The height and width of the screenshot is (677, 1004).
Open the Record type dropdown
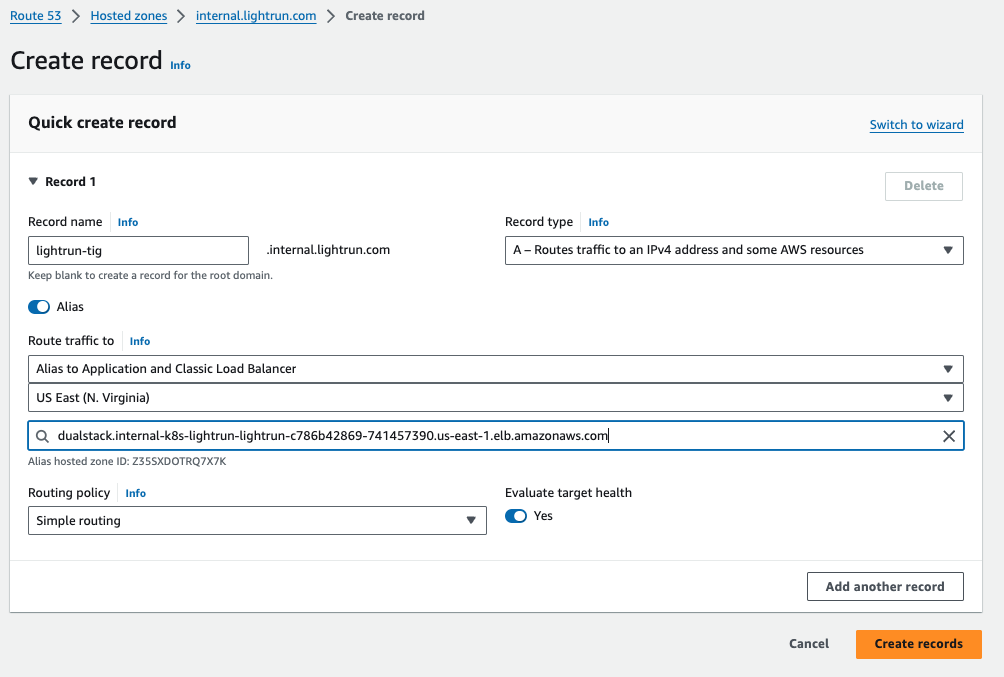[x=734, y=250]
